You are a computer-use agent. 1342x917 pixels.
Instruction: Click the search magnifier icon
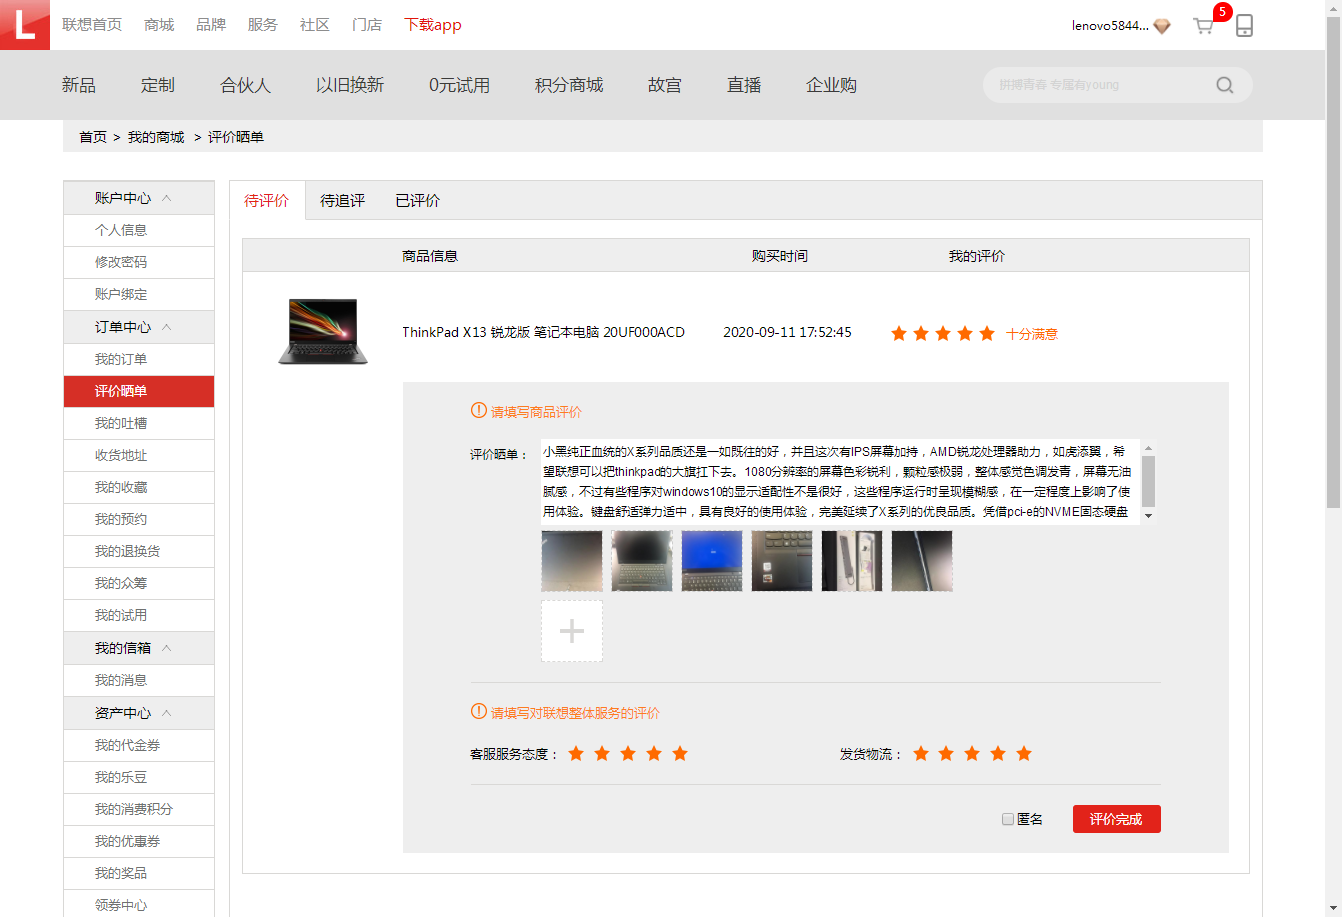tap(1224, 85)
